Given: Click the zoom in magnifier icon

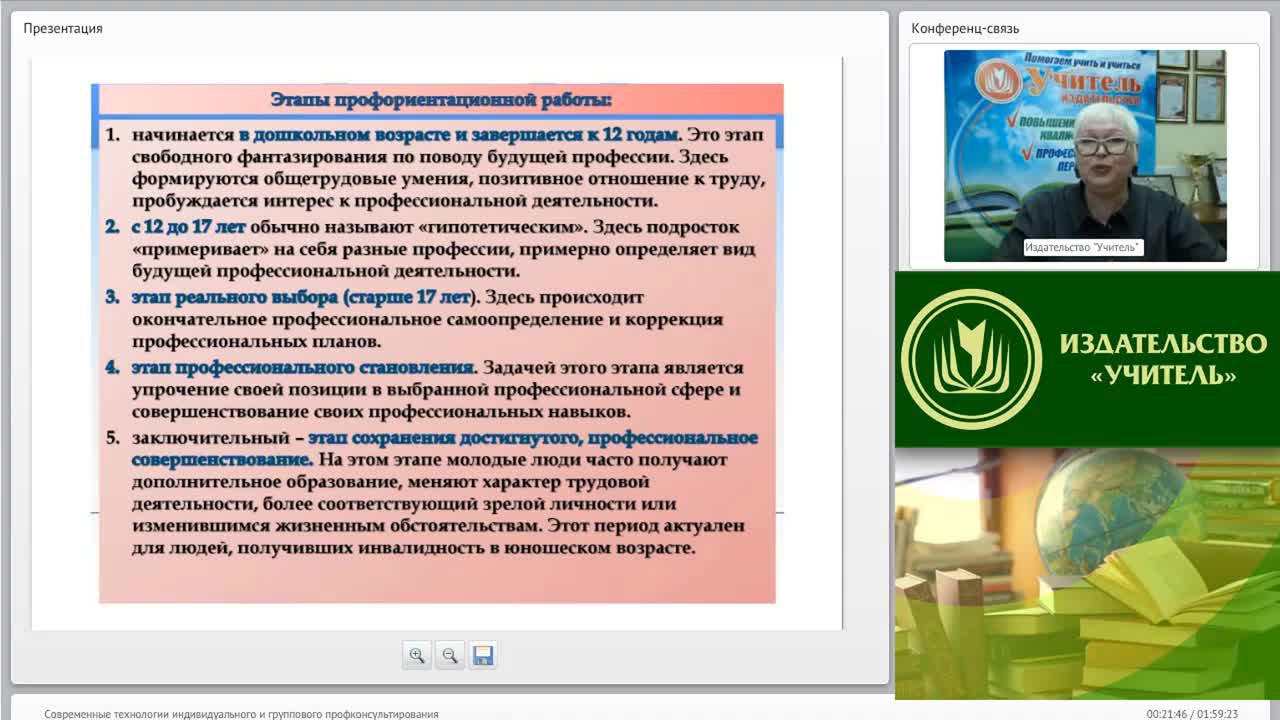Looking at the screenshot, I should click(417, 655).
